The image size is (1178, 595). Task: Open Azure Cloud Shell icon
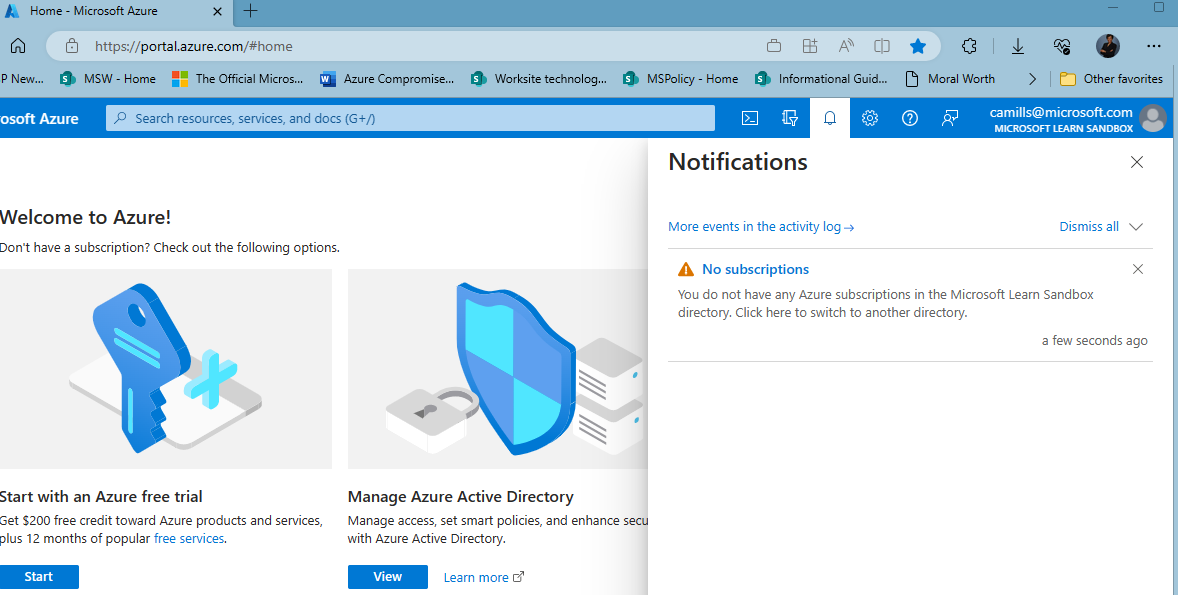click(x=750, y=118)
